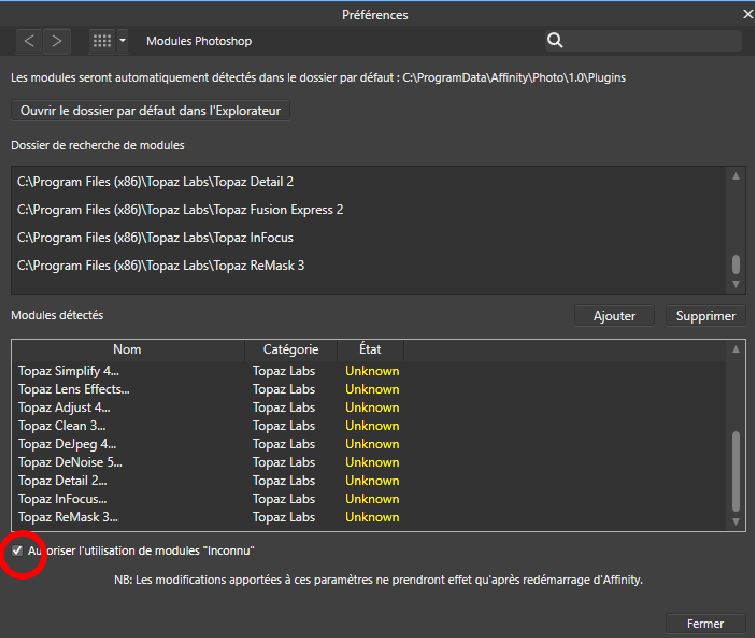
Task: Click down arrow of folder list scrollbar
Action: tap(736, 284)
